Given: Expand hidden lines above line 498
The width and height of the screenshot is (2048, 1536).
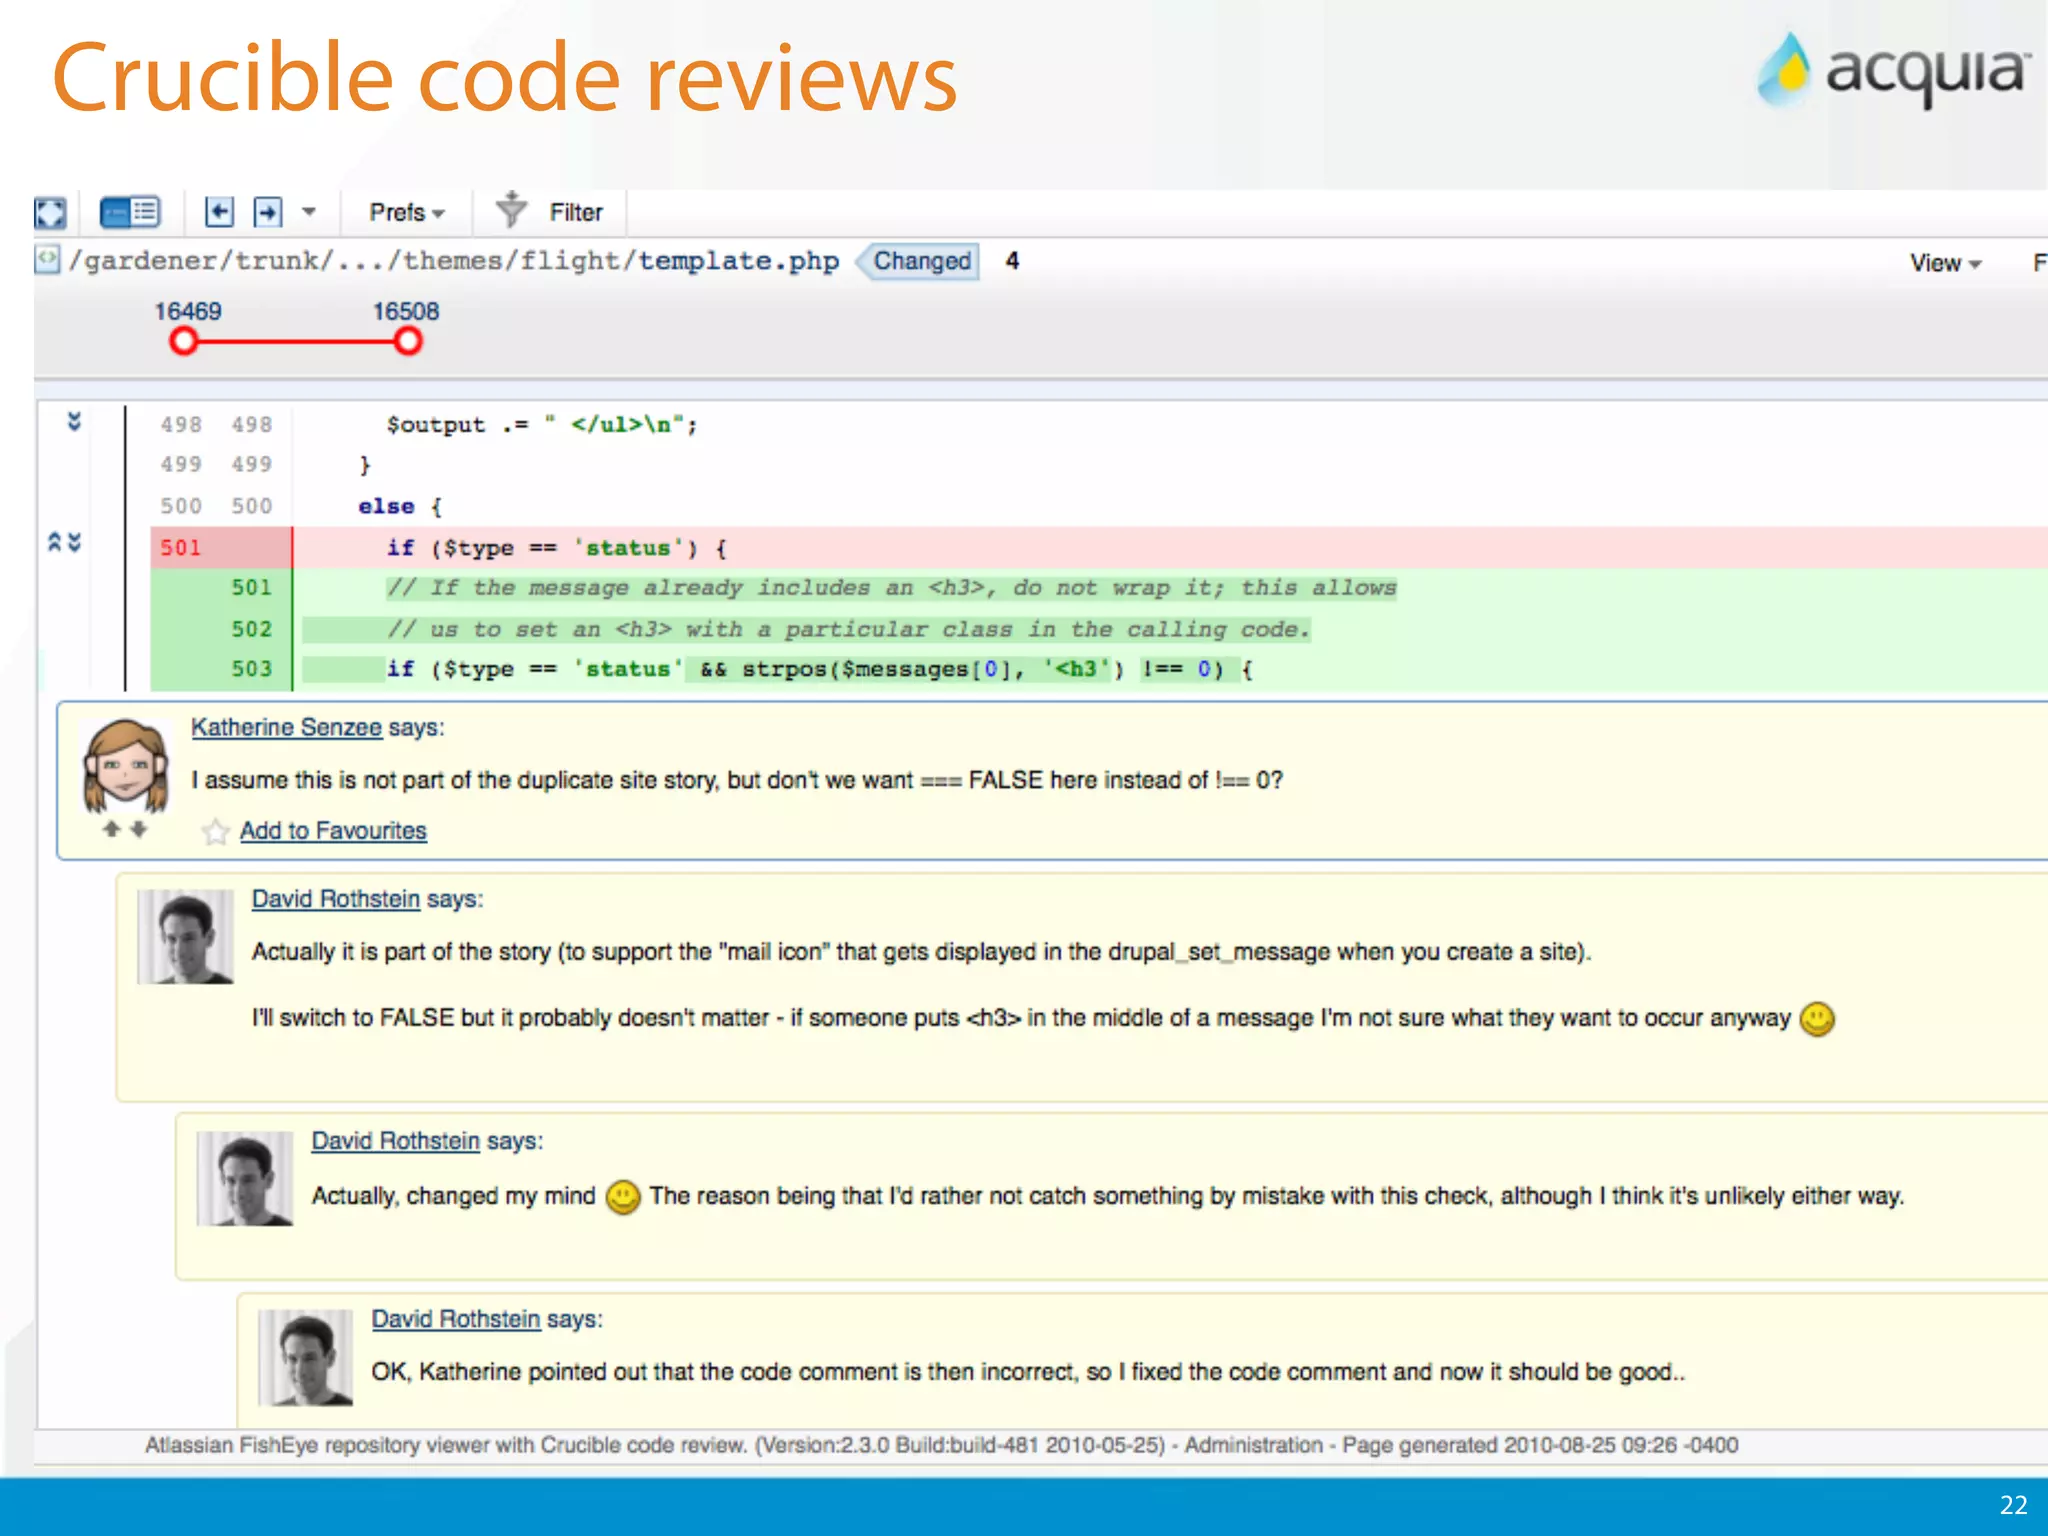Looking at the screenshot, I should [74, 422].
